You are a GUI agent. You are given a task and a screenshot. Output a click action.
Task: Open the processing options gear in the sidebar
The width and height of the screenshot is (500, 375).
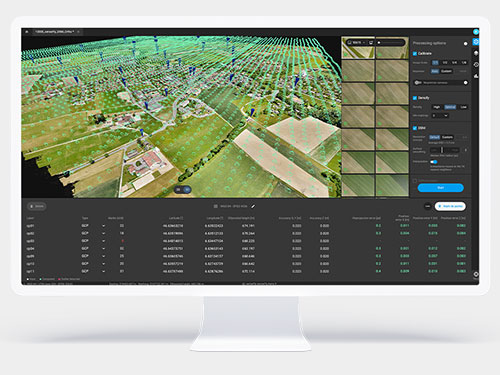(x=476, y=42)
